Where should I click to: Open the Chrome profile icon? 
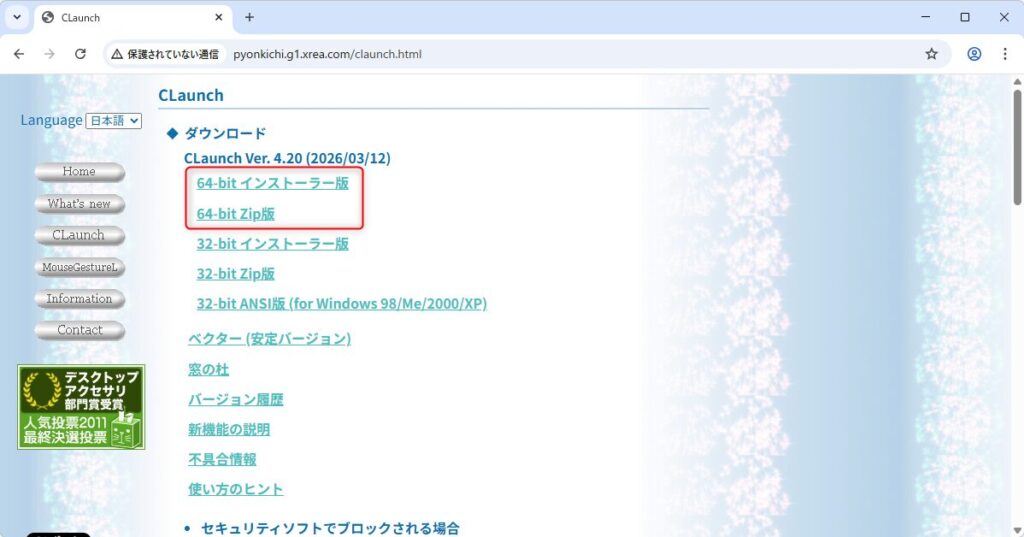[974, 54]
